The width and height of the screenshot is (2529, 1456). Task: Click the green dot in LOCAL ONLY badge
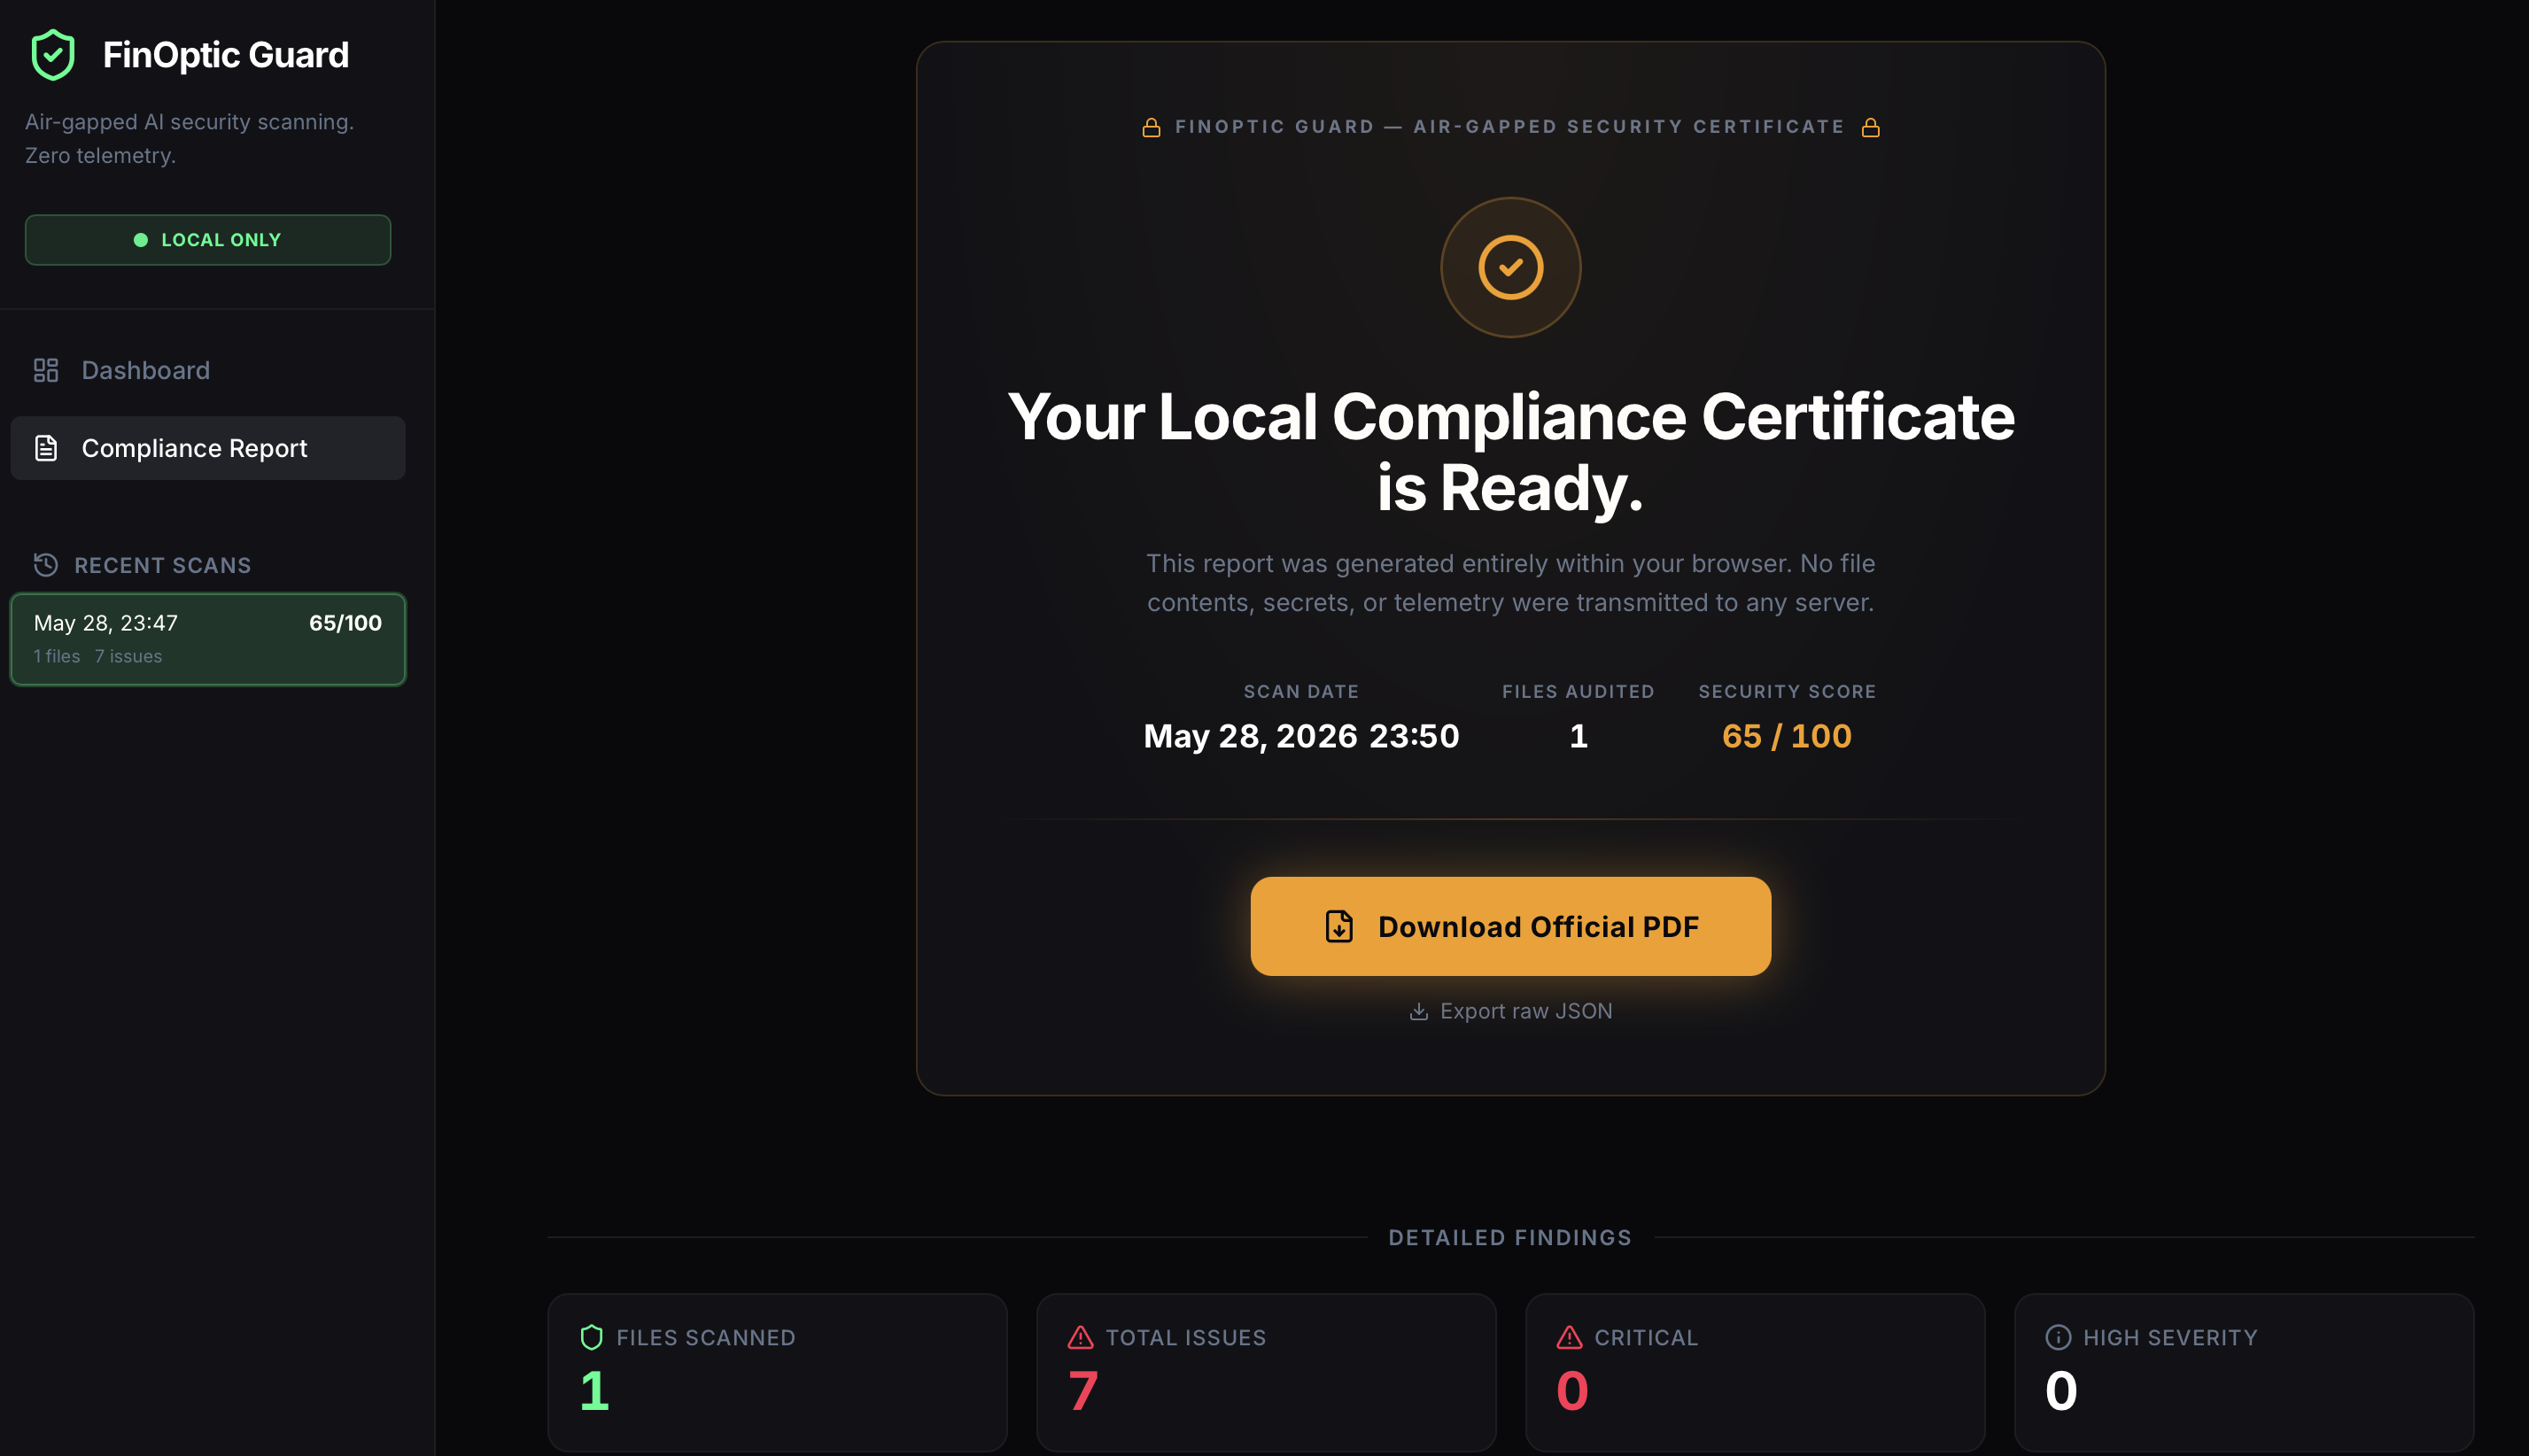pyautogui.click(x=141, y=240)
